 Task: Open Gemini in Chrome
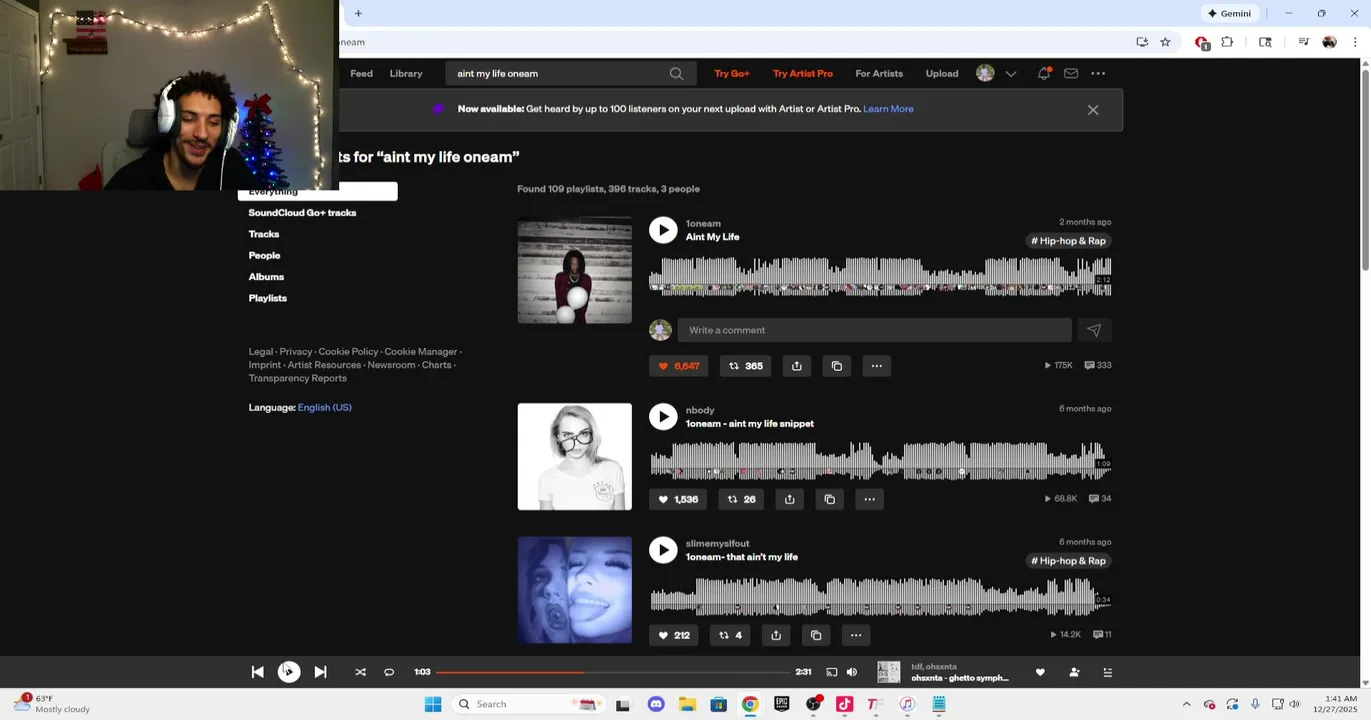tap(1229, 13)
